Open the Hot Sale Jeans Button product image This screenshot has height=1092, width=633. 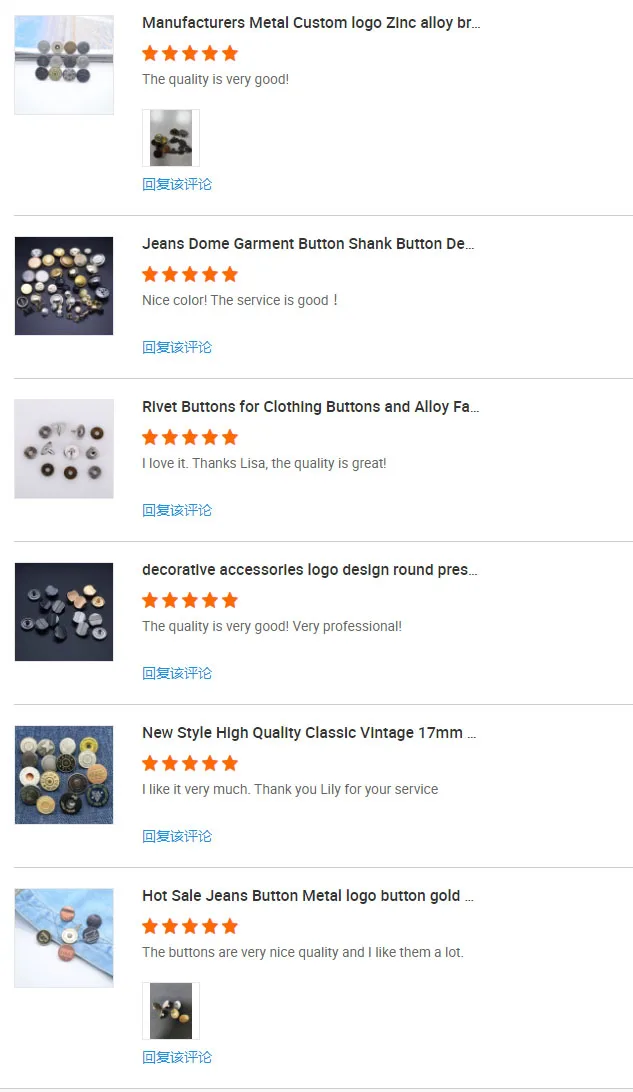point(64,938)
